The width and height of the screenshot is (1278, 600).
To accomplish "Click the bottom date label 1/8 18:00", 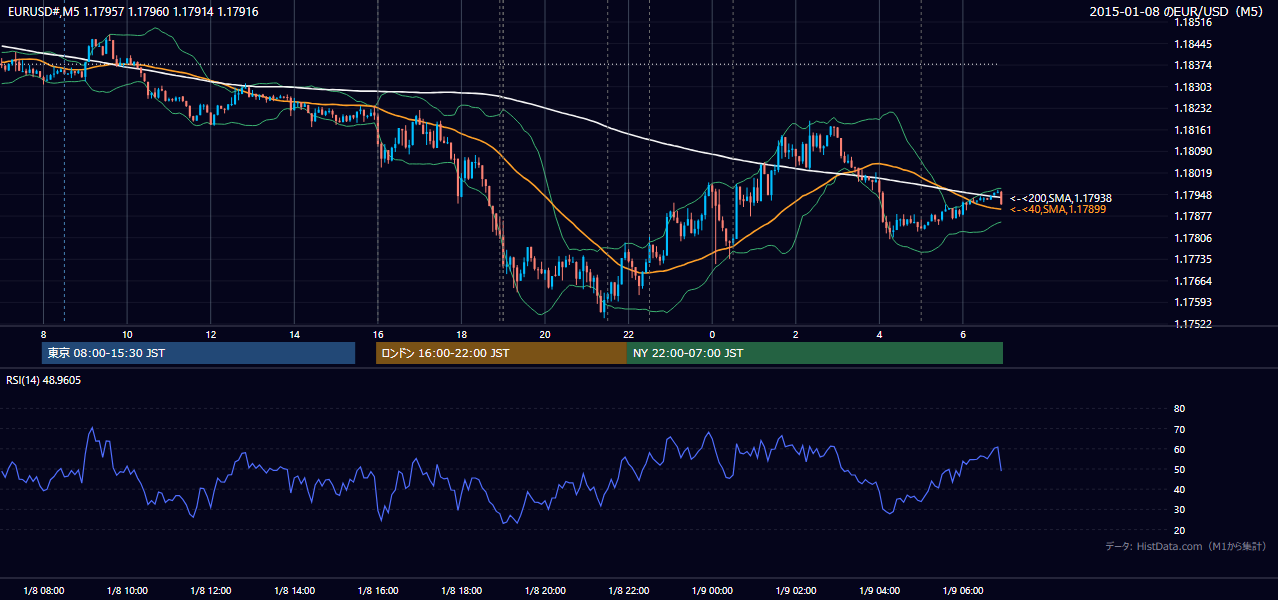I will pos(461,591).
